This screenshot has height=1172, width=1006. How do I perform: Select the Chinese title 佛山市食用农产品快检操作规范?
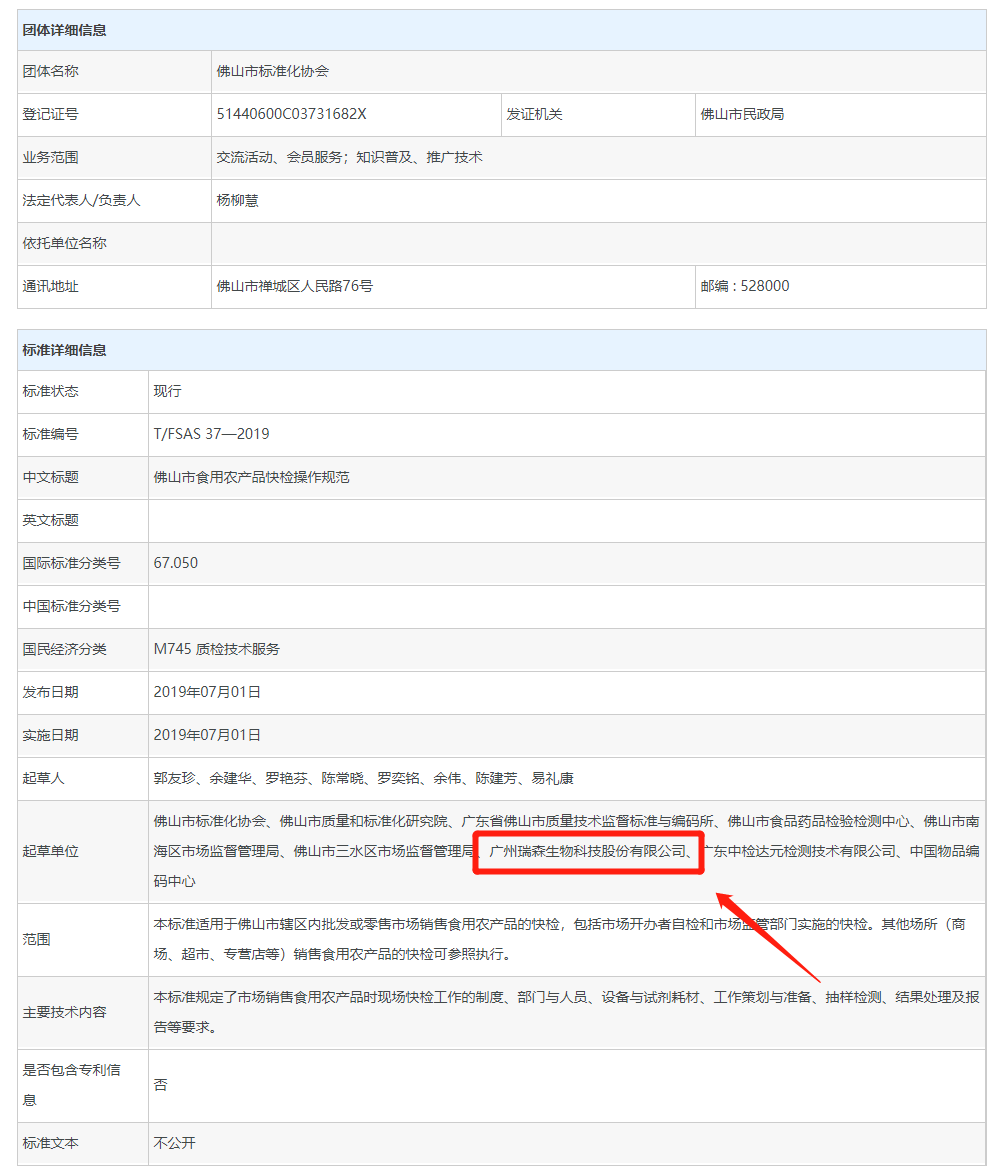252,477
